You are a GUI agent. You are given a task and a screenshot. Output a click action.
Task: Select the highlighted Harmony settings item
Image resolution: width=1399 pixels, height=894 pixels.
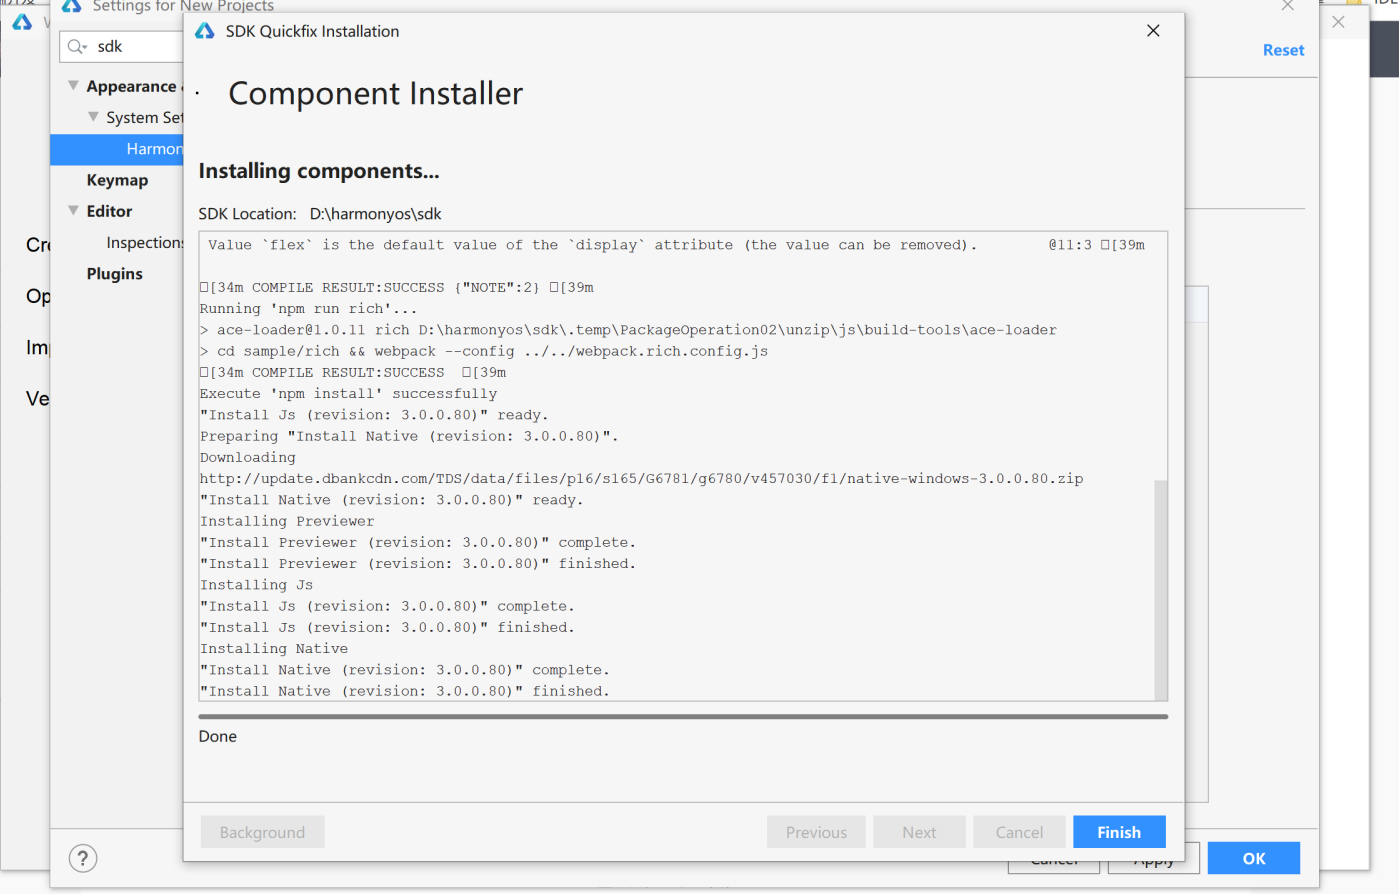pyautogui.click(x=153, y=149)
